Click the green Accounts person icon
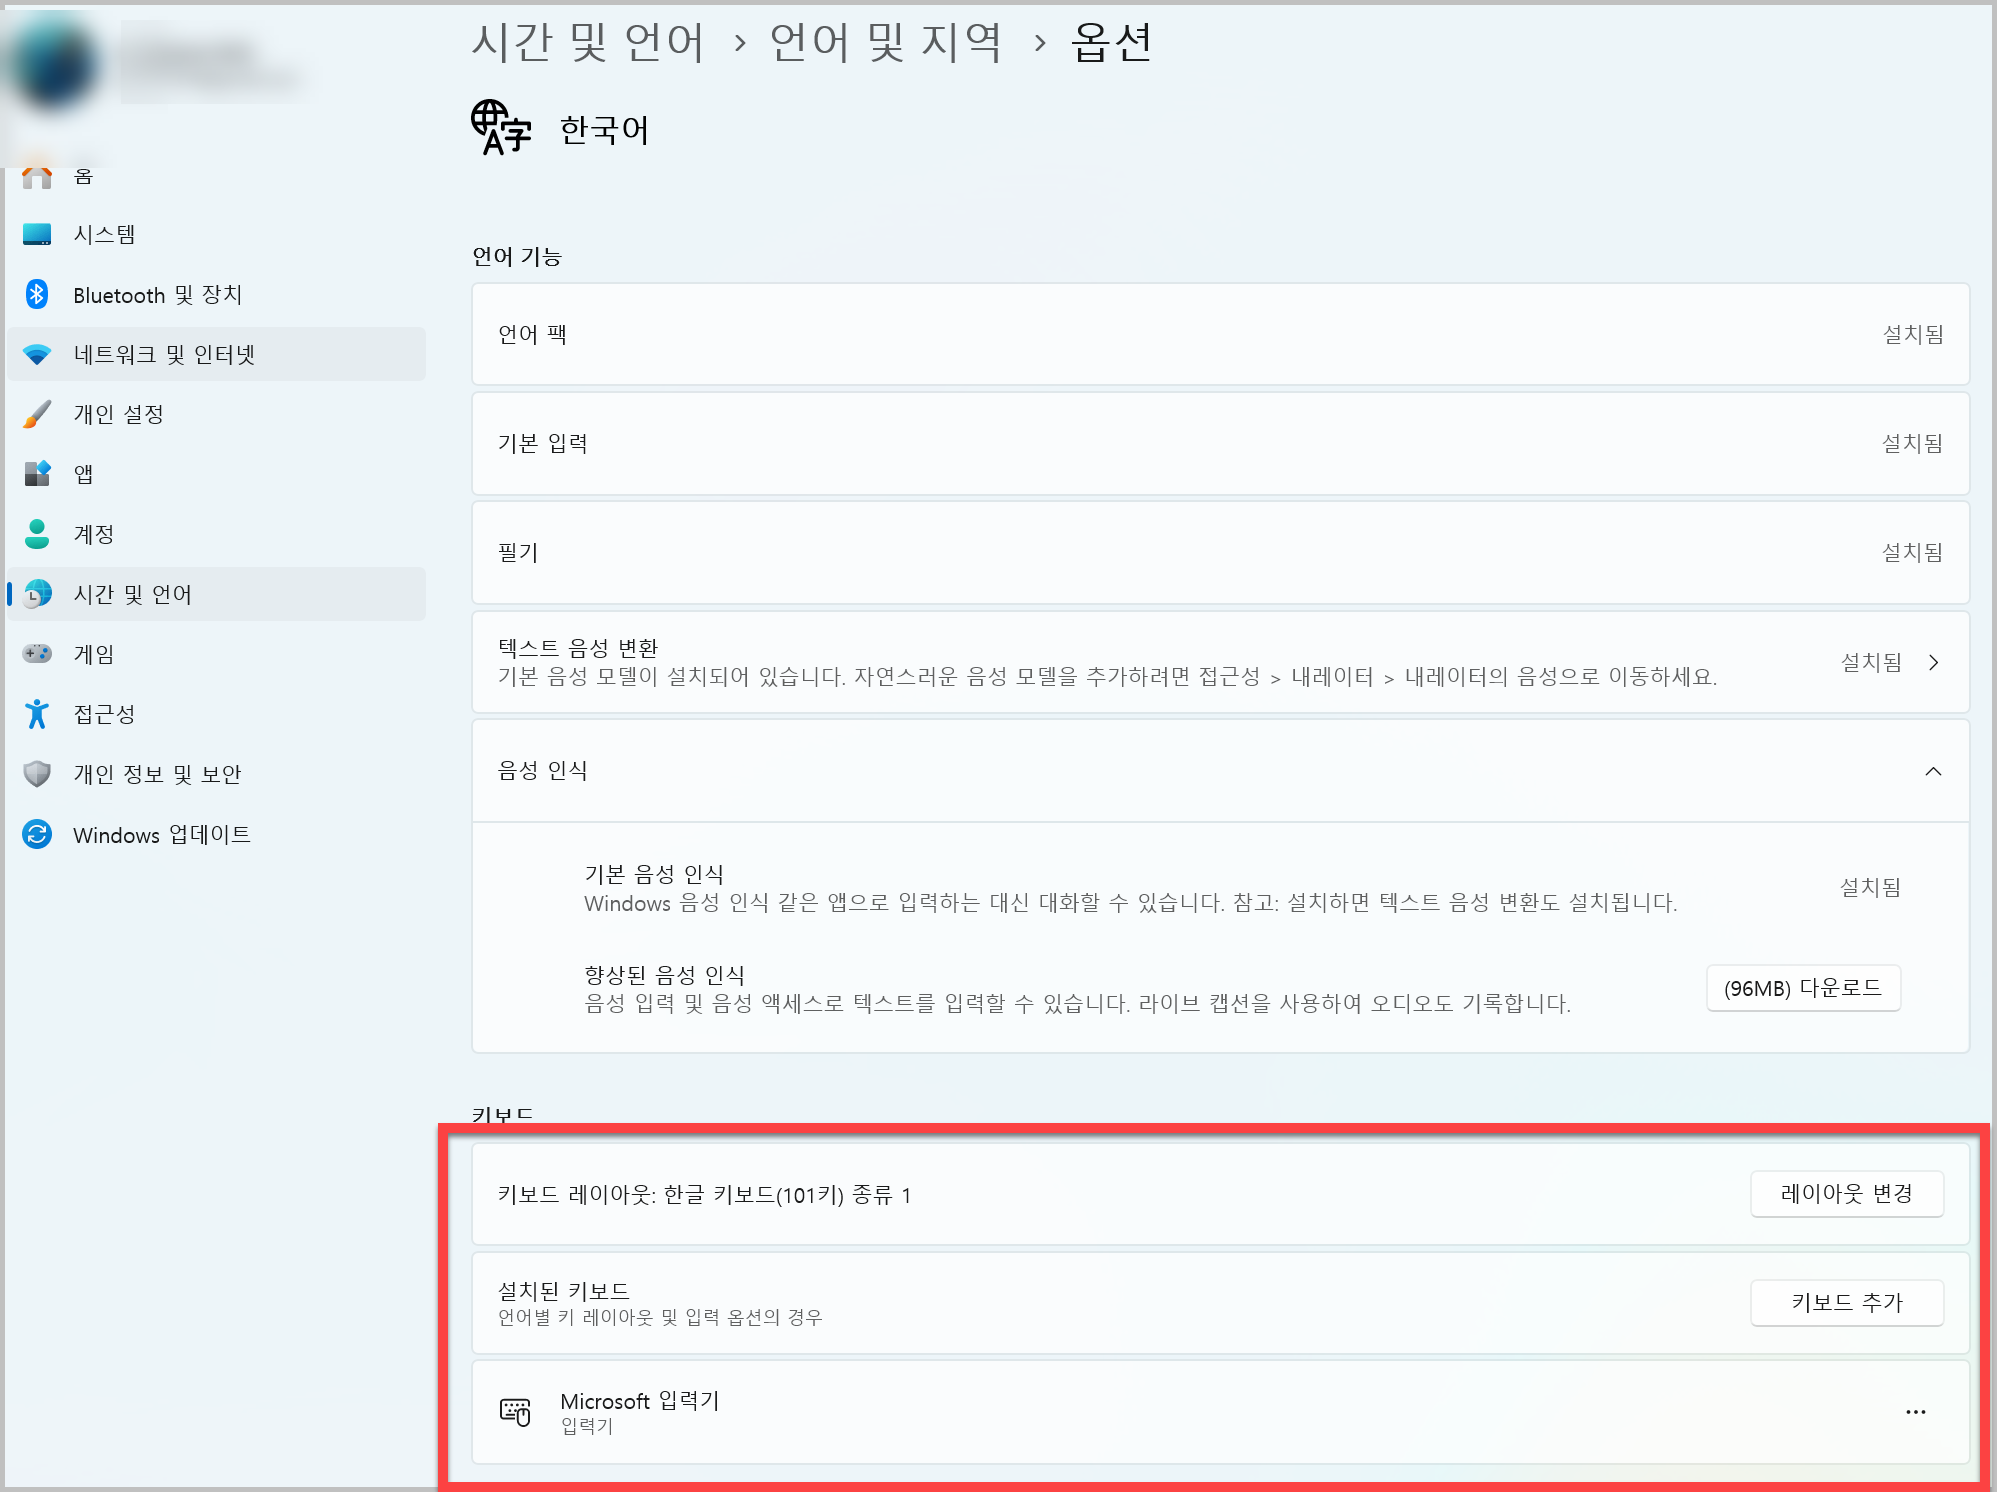The image size is (1997, 1492). click(x=37, y=534)
